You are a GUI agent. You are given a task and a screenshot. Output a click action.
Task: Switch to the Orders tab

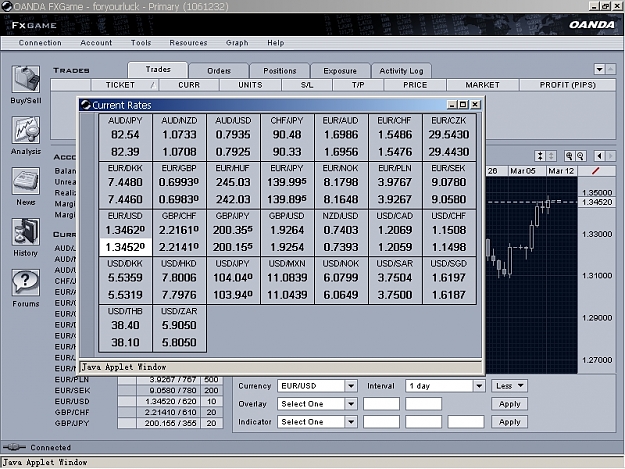coord(219,71)
